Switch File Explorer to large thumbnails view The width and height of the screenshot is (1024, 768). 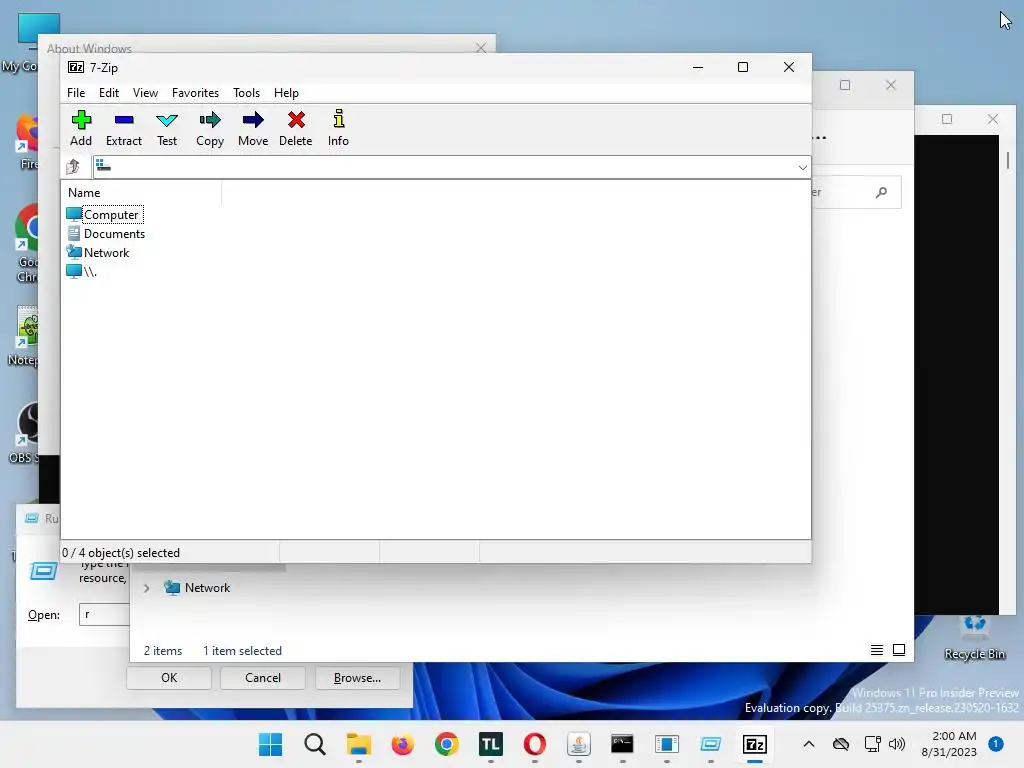[899, 650]
